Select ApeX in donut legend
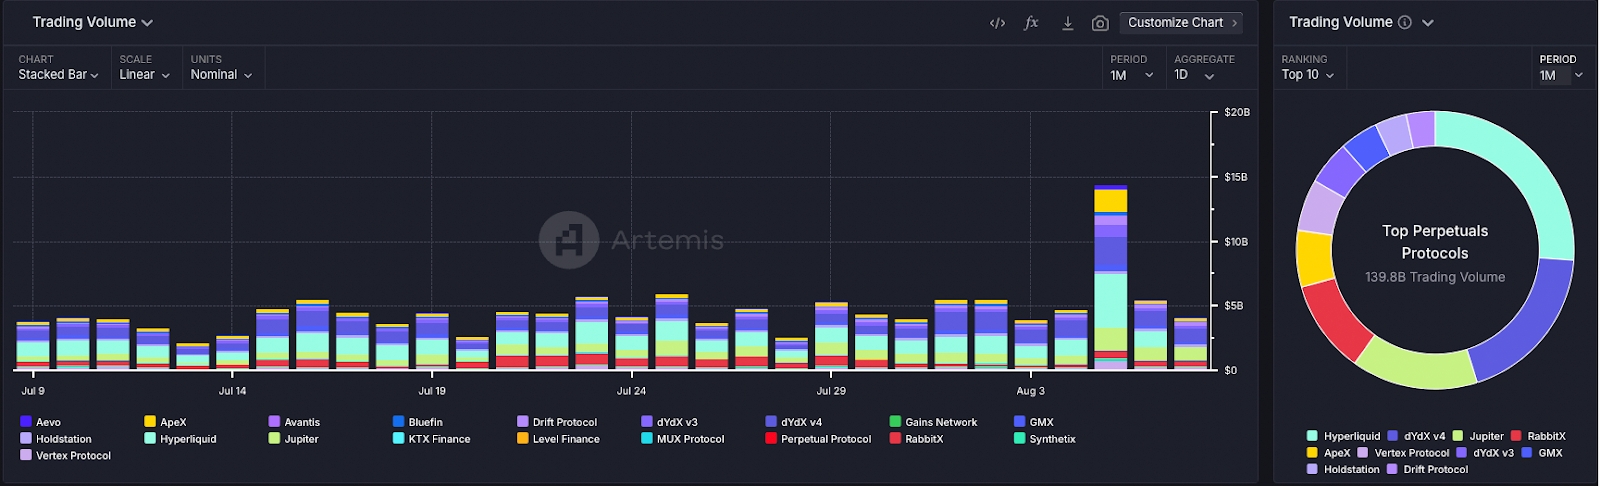The width and height of the screenshot is (1600, 486). point(1328,453)
